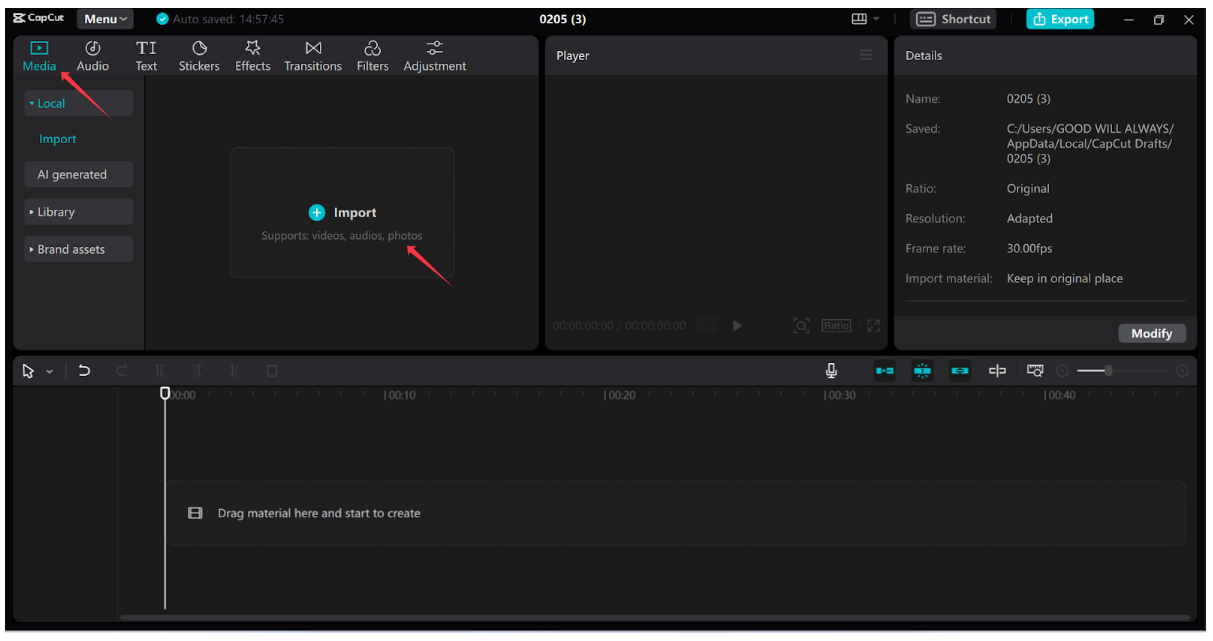Collapse the Local section
Screen dimensions: 1213x641
(78, 103)
